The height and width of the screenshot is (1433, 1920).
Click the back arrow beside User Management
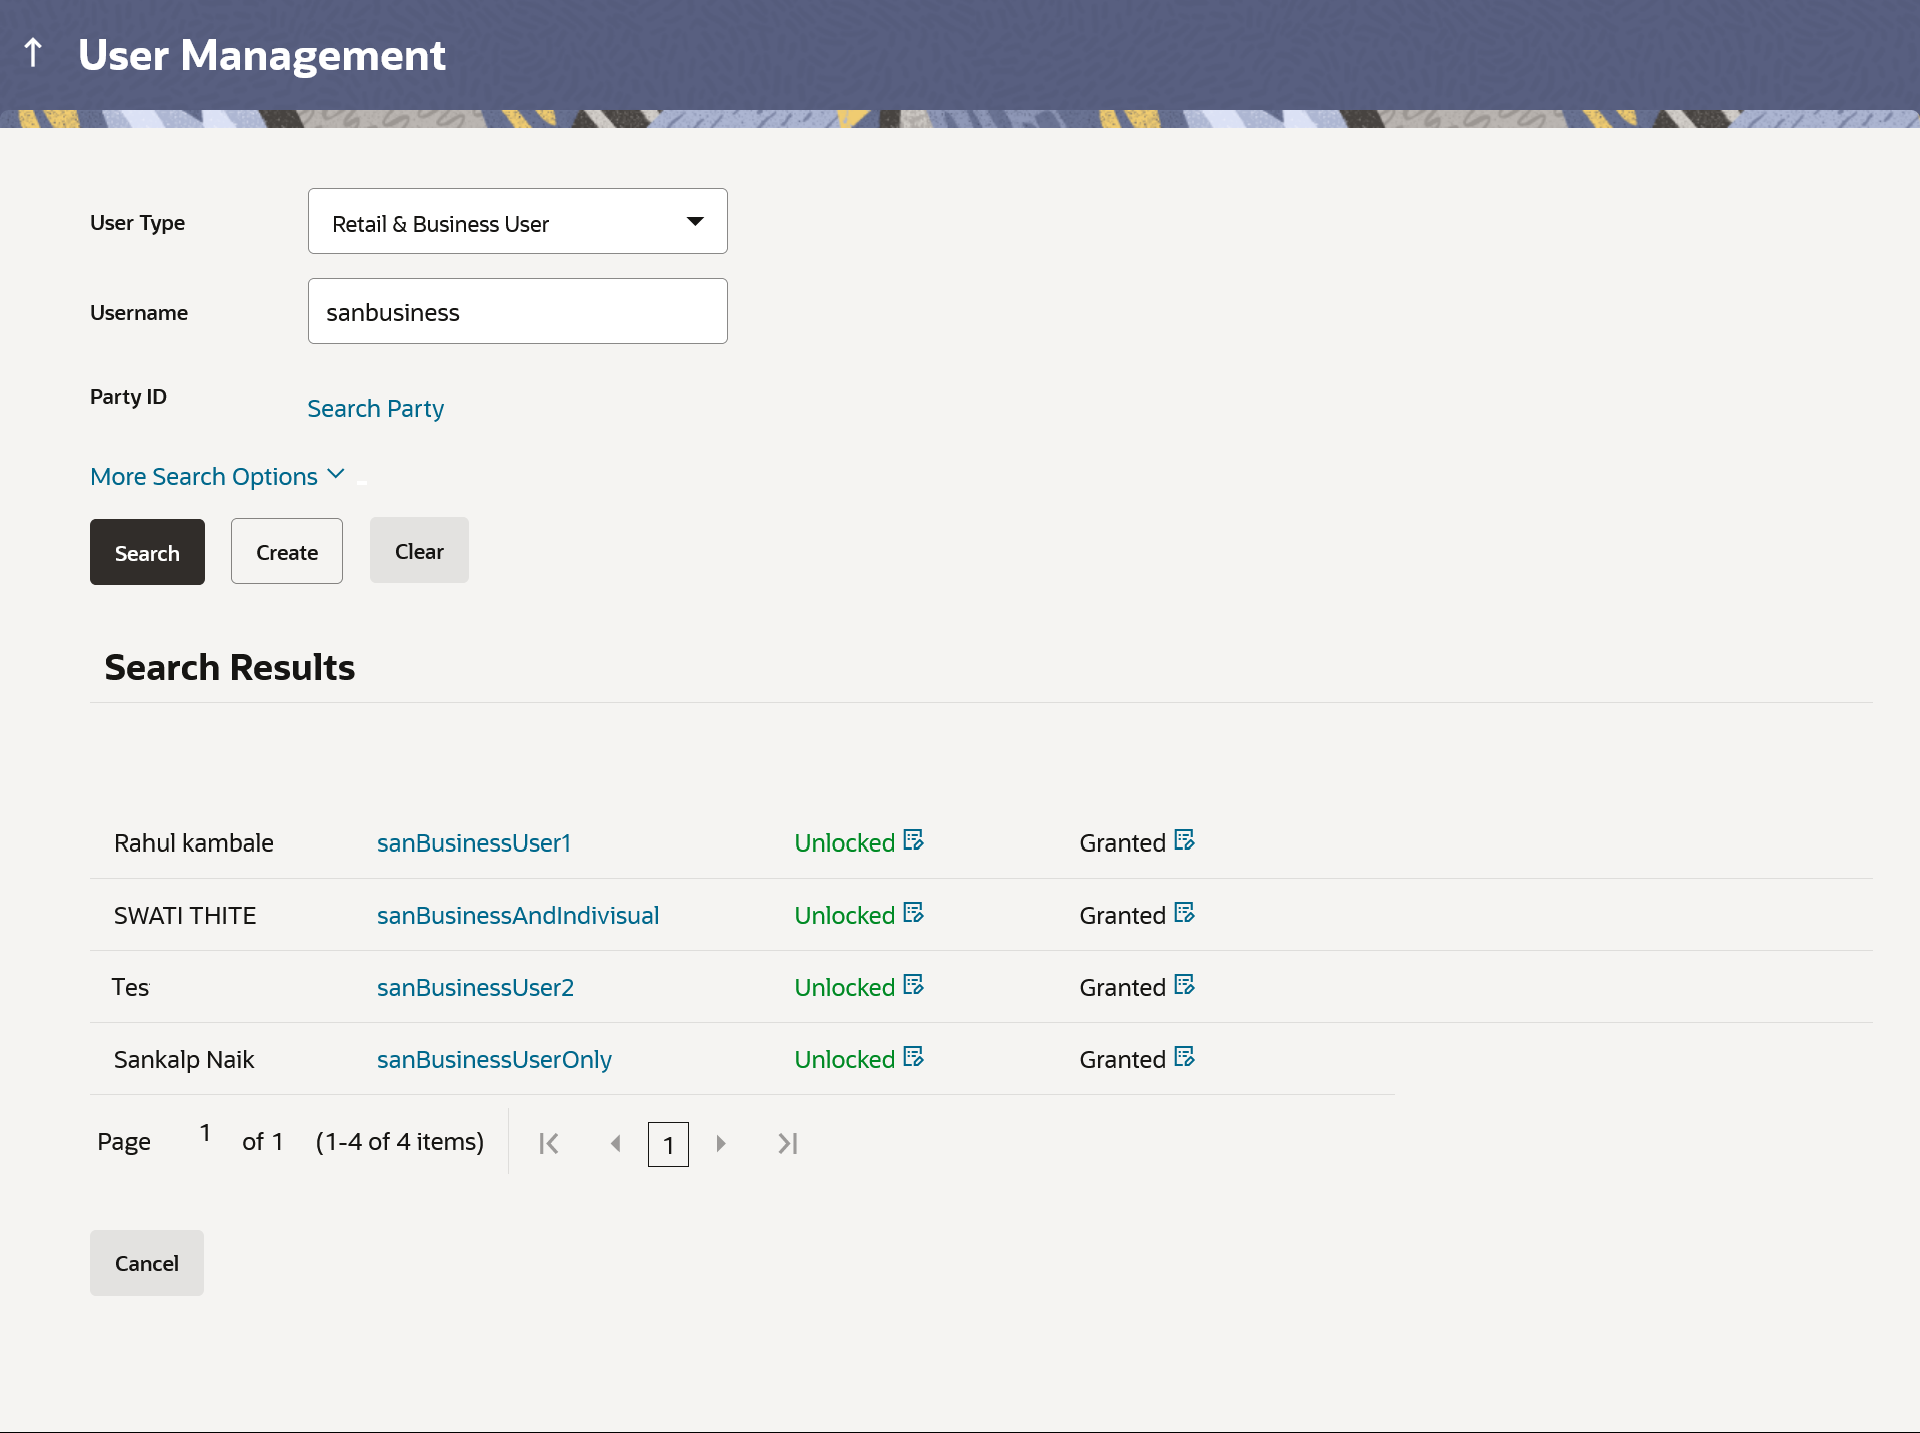(33, 53)
